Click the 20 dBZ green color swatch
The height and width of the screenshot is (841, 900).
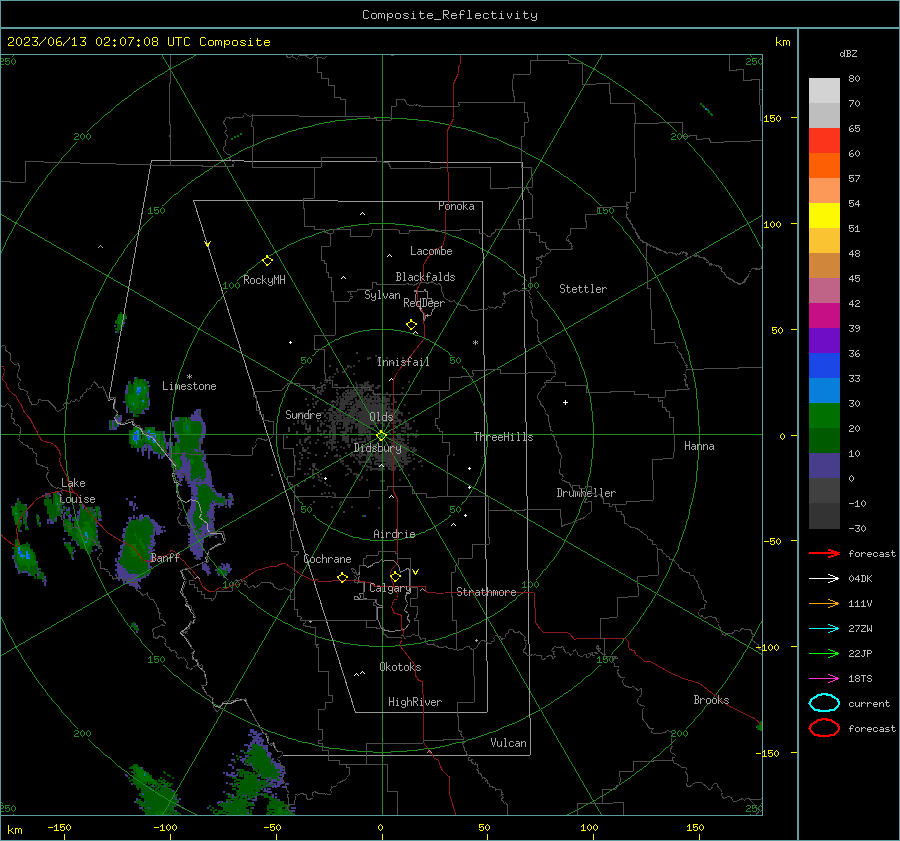[x=824, y=416]
